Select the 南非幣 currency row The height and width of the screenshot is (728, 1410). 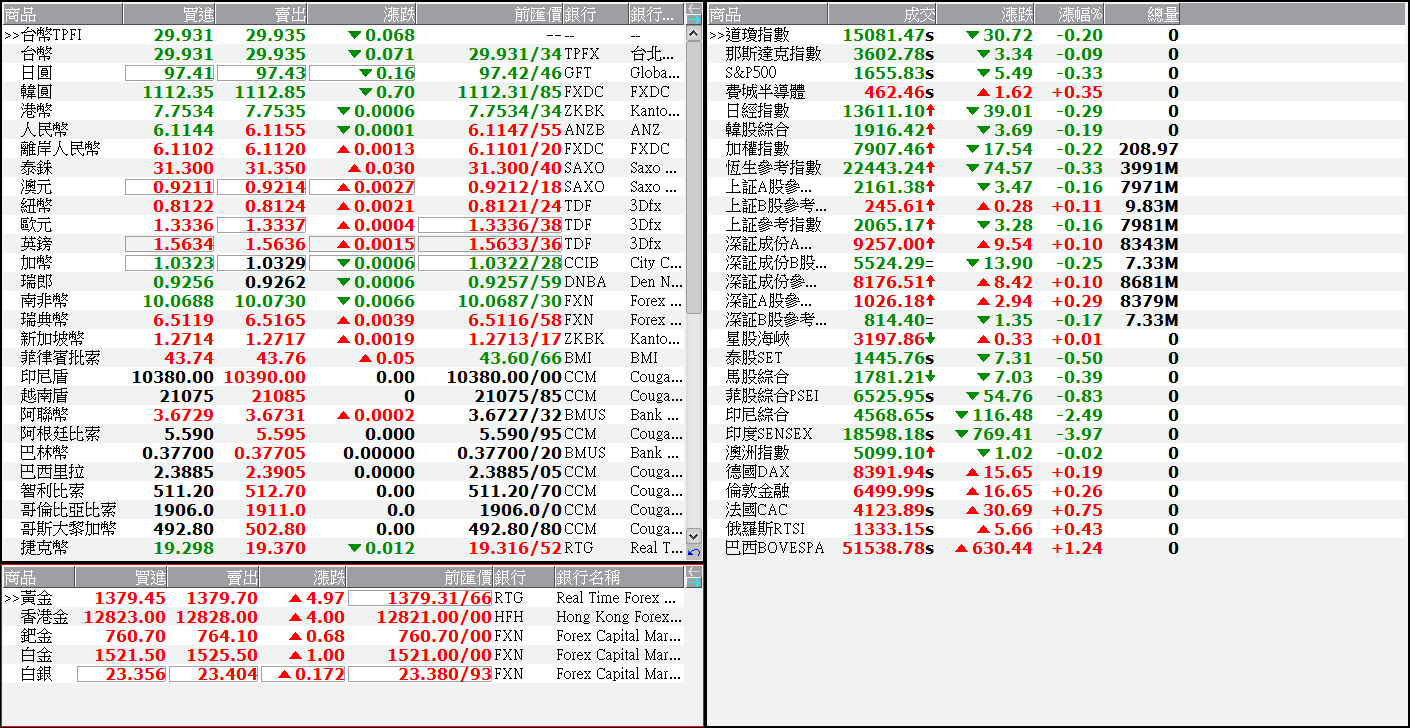point(344,301)
